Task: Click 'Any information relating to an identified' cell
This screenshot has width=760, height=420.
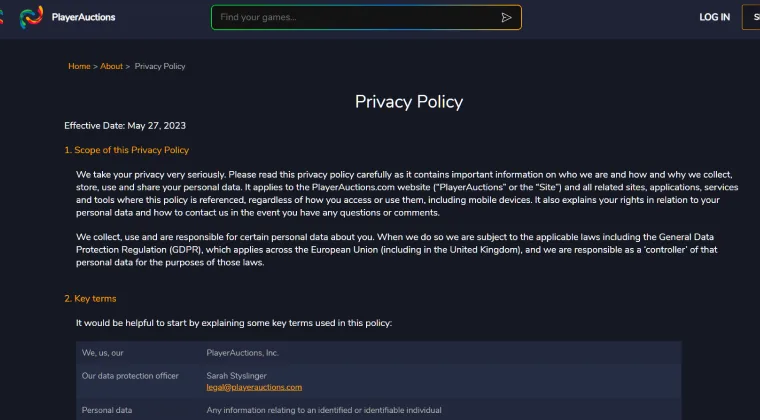Action: point(324,410)
